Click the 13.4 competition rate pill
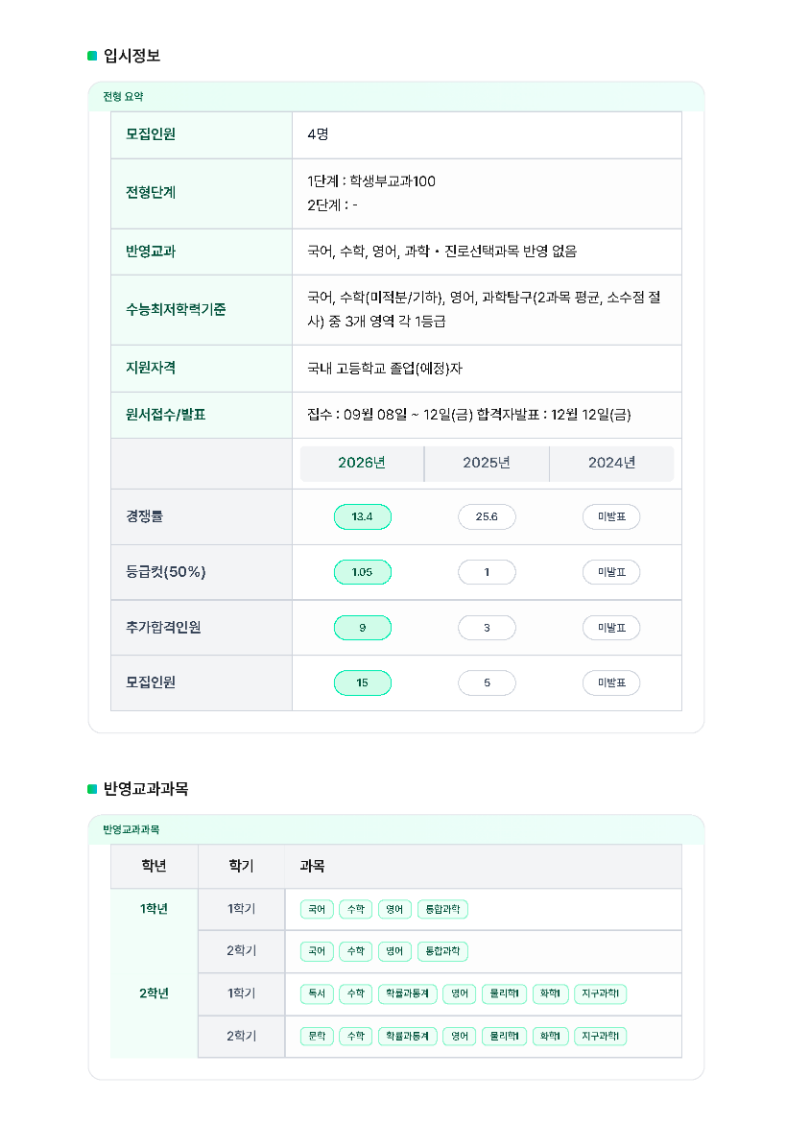794x1123 pixels. (362, 517)
